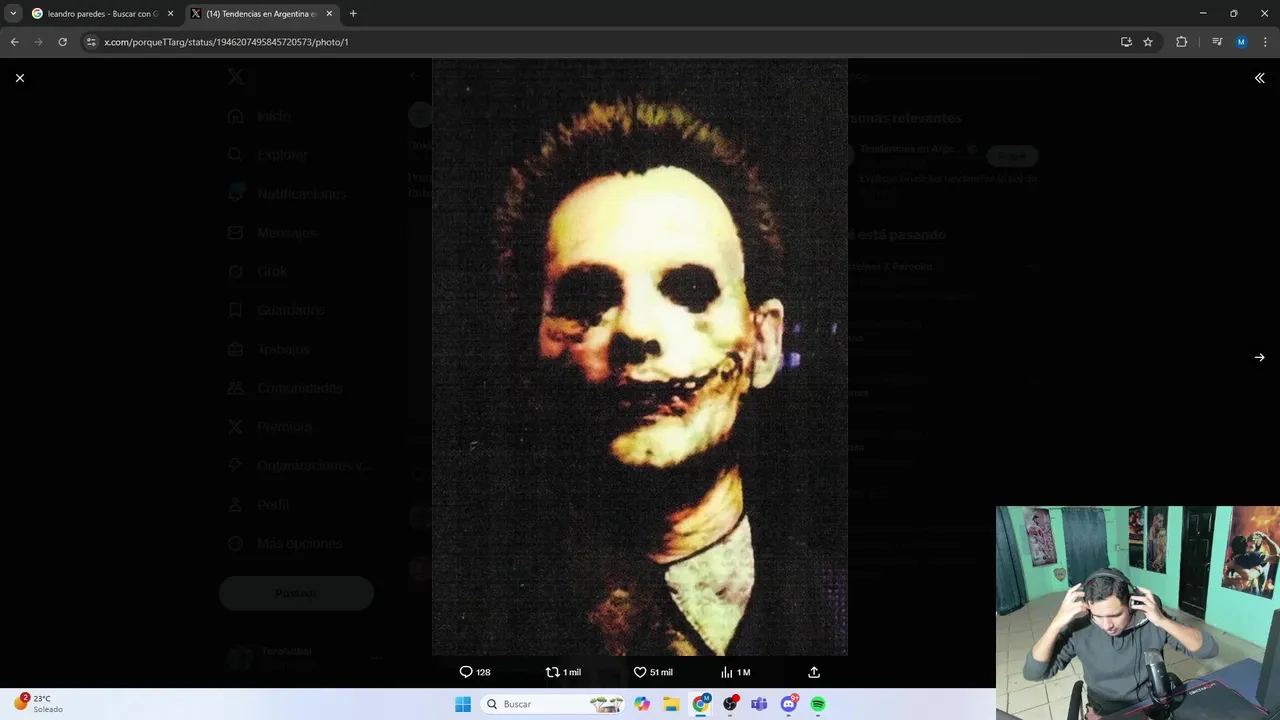Open Microsoft Teams from the taskbar

[759, 704]
